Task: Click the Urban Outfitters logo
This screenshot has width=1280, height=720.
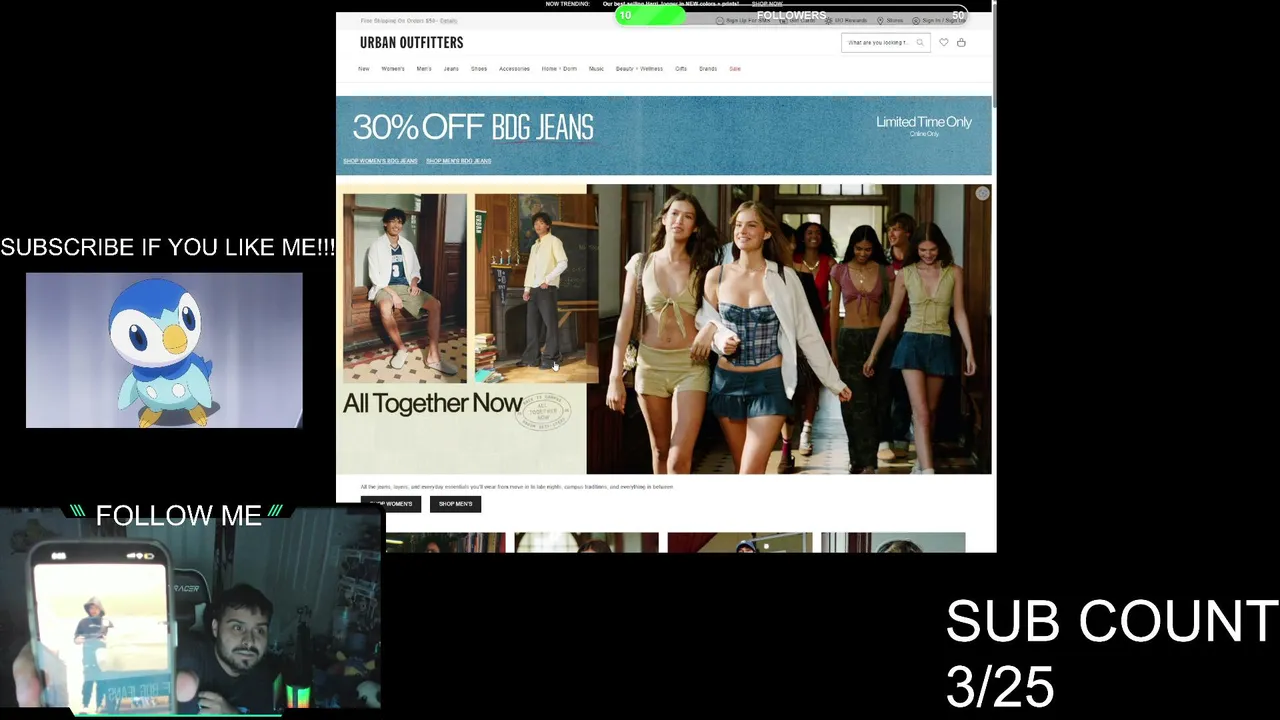Action: 411,43
